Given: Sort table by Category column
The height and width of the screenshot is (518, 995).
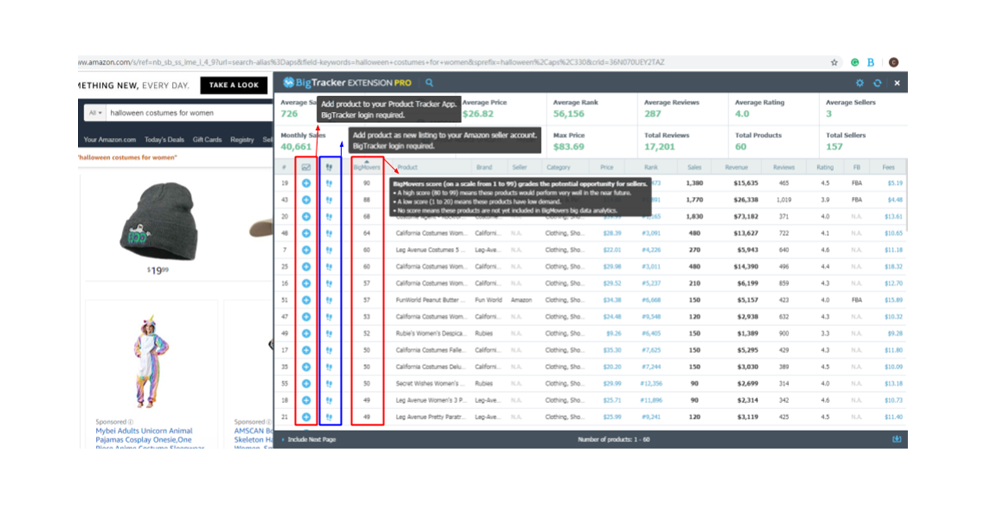Looking at the screenshot, I should point(558,168).
